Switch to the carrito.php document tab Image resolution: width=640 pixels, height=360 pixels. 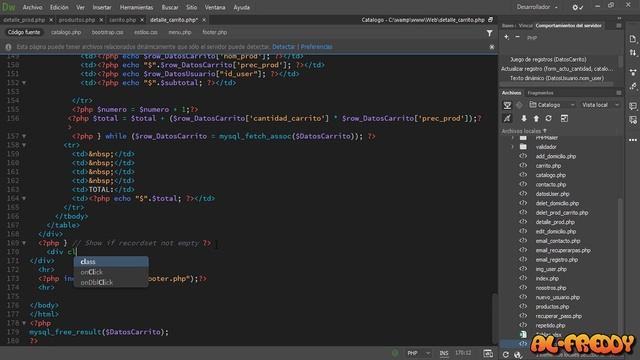point(122,20)
